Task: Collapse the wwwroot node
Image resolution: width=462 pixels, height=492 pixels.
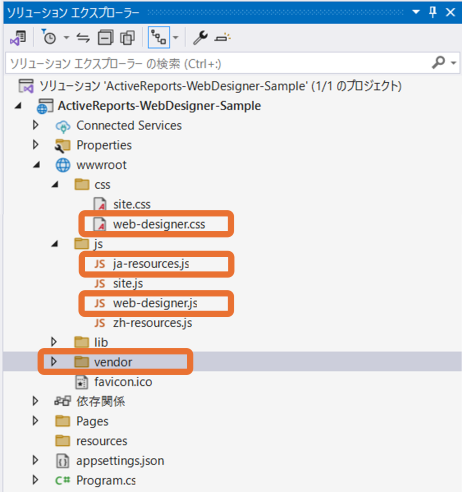Action: (36, 165)
